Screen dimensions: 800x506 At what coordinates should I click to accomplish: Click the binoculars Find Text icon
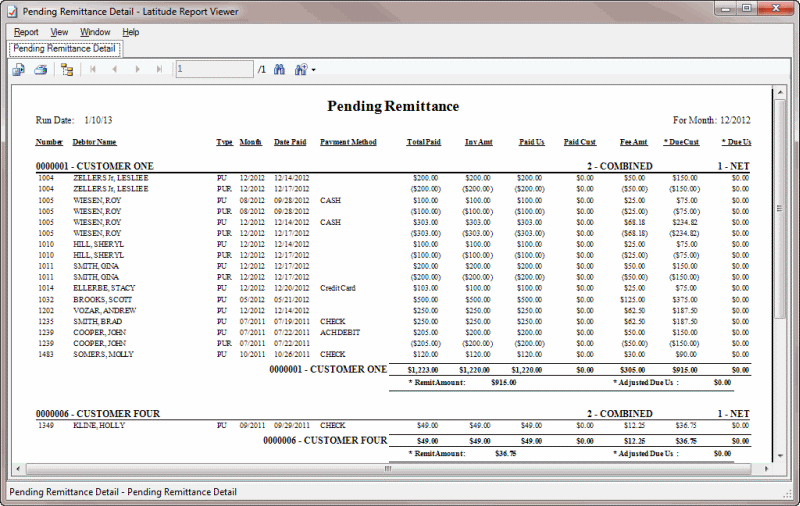[279, 70]
